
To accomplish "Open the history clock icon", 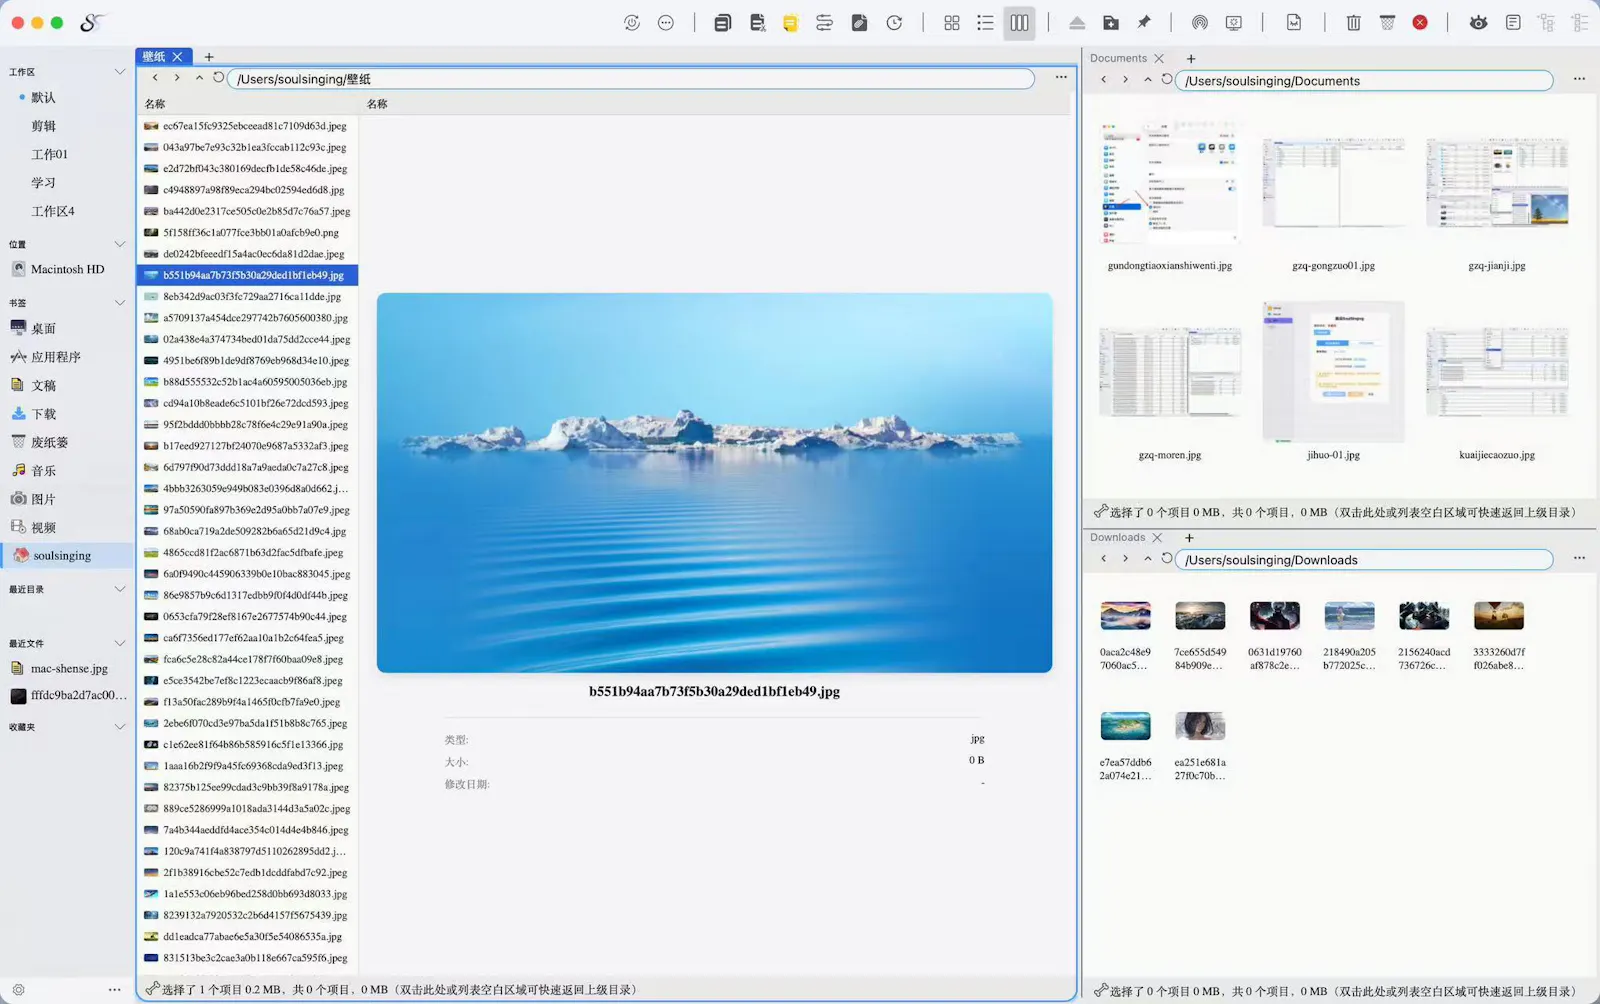I will pos(894,23).
